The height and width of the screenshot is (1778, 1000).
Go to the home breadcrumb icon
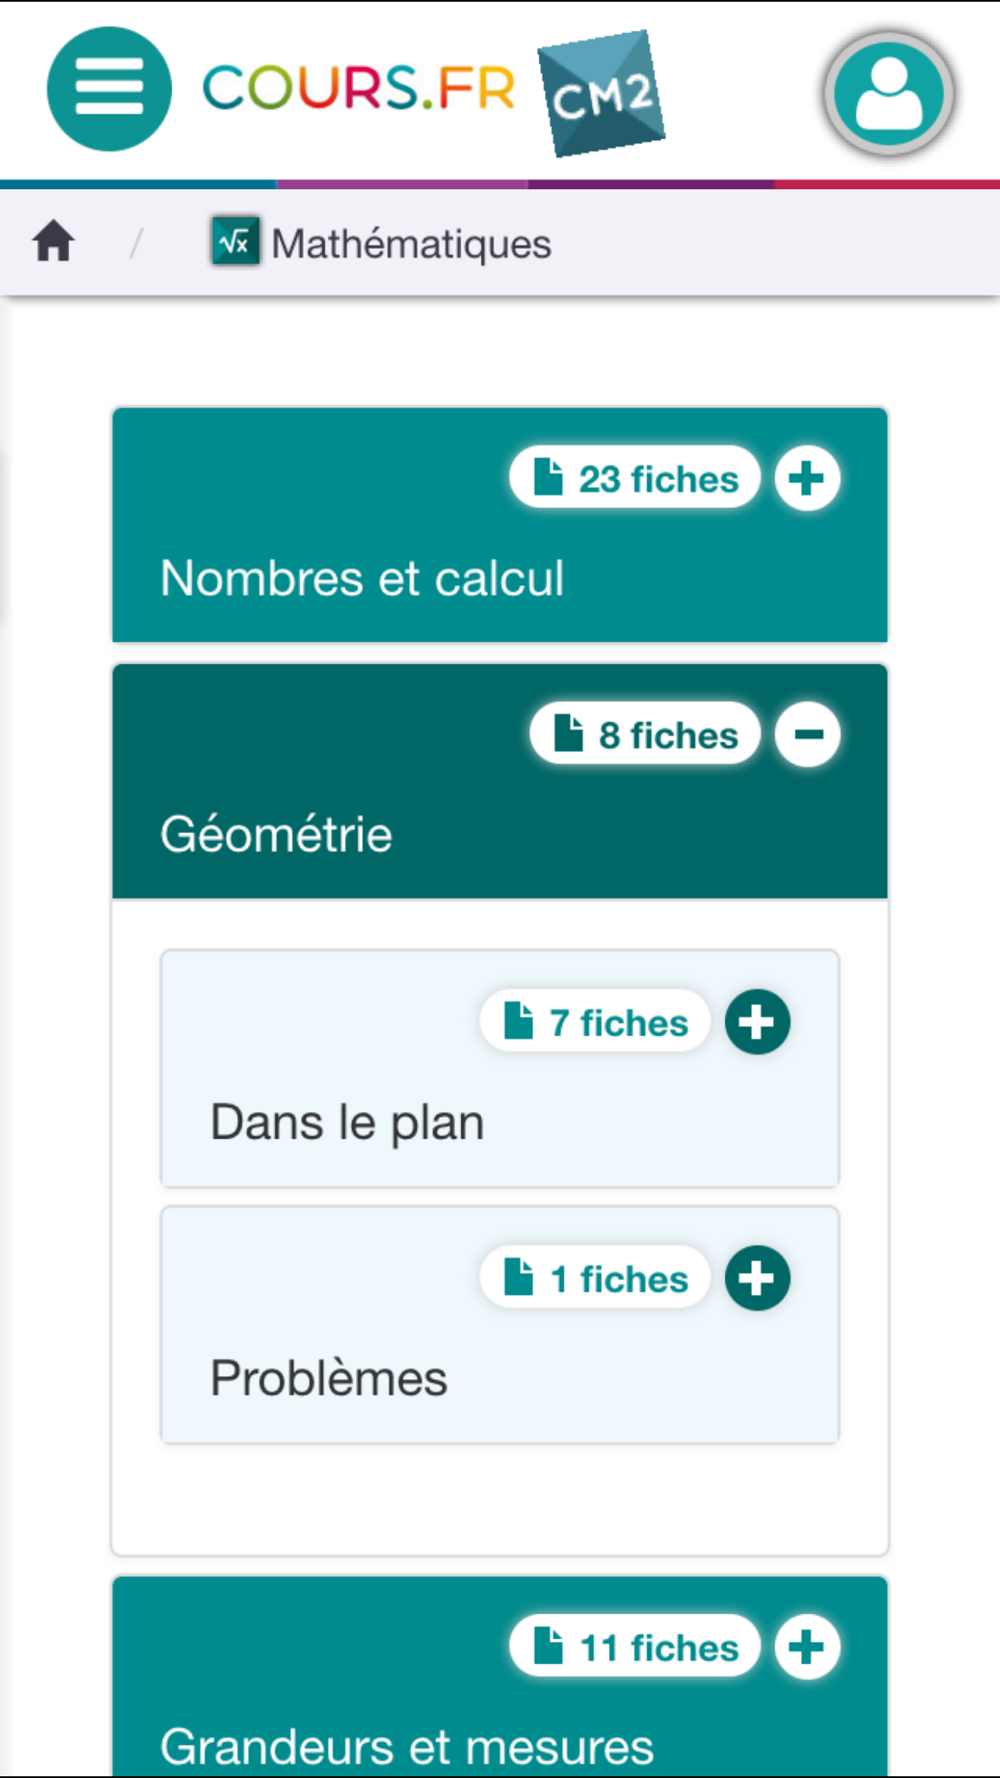tap(53, 242)
